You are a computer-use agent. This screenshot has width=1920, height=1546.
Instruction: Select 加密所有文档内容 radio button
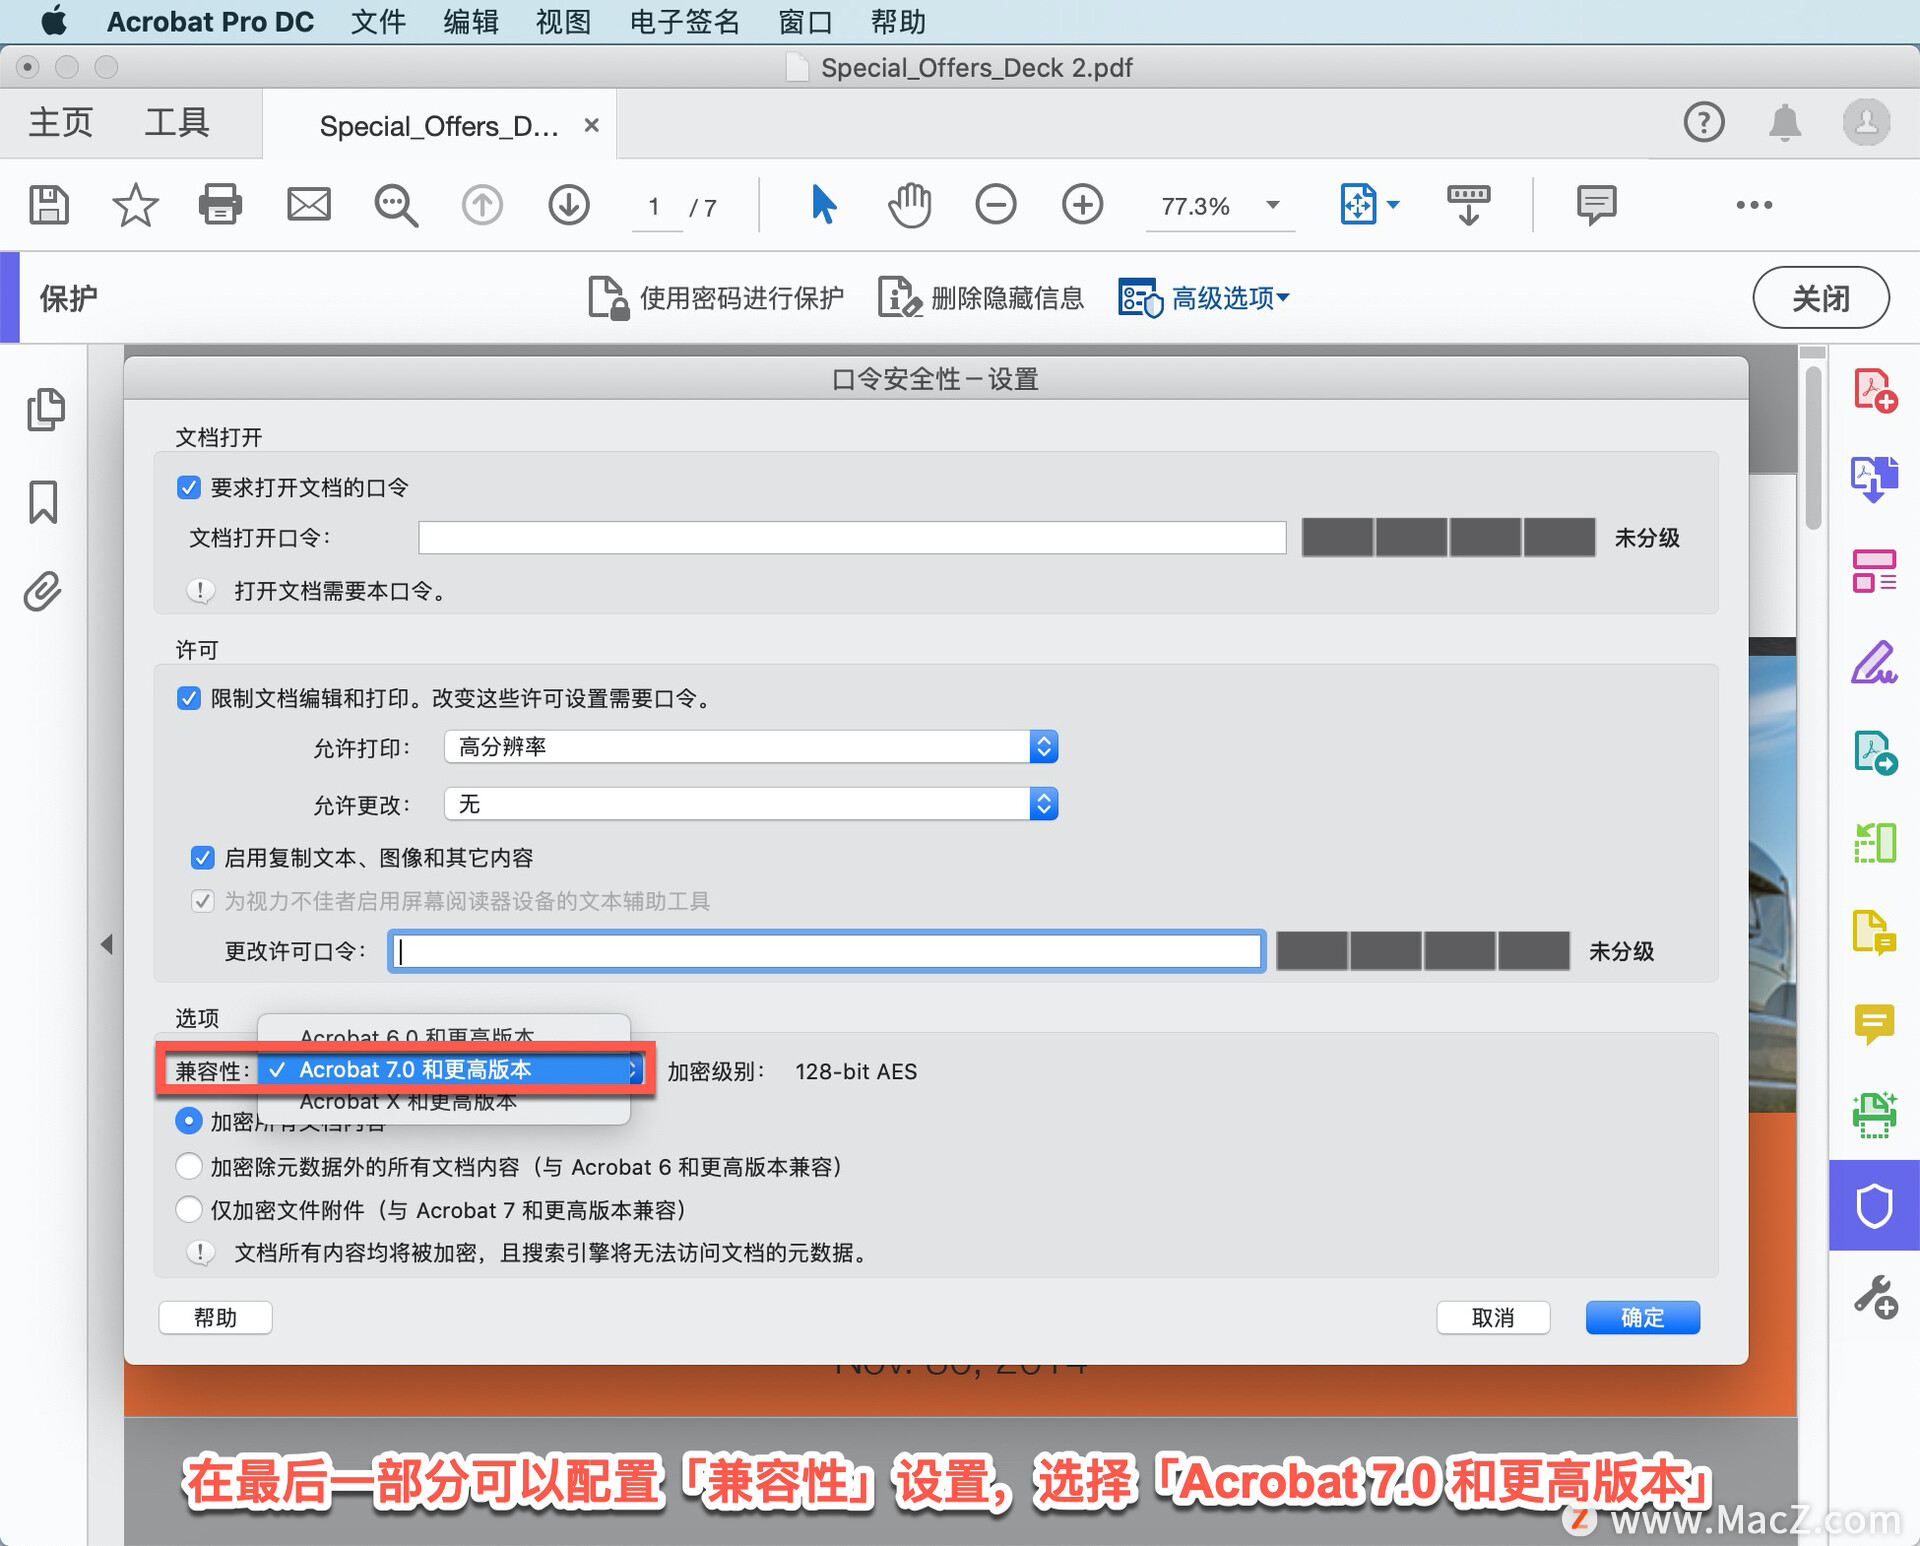coord(188,1121)
